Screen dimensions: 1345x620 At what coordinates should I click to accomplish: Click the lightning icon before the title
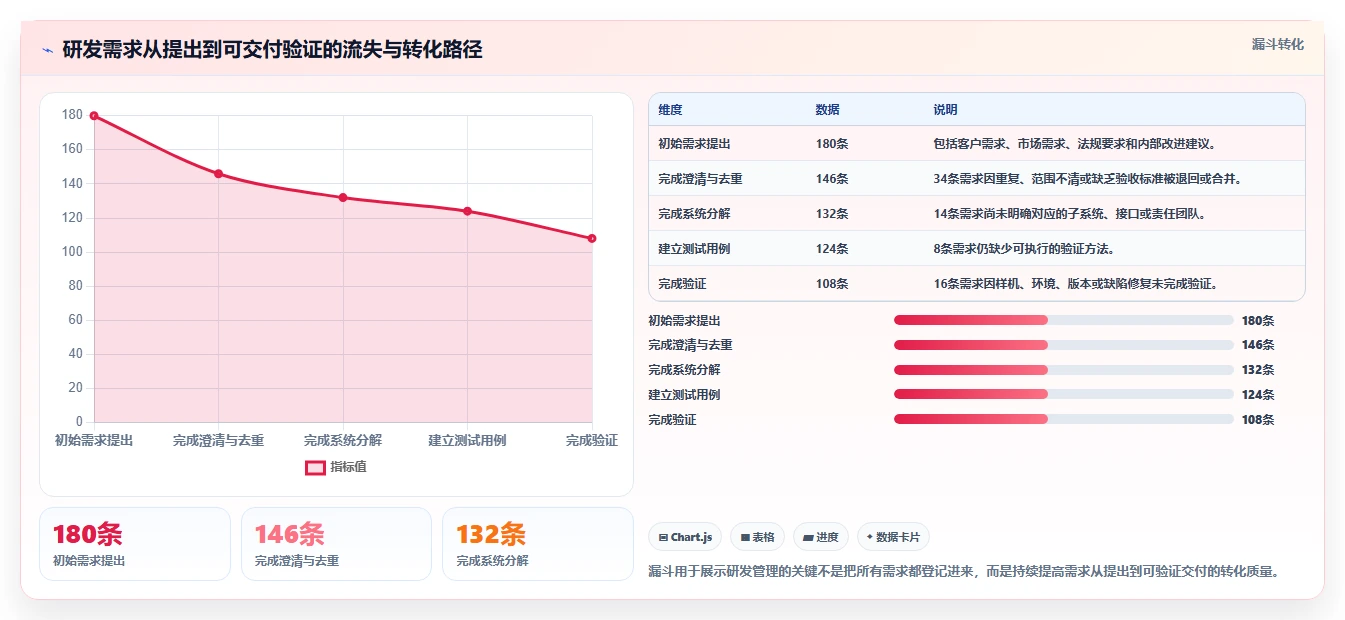pyautogui.click(x=47, y=51)
